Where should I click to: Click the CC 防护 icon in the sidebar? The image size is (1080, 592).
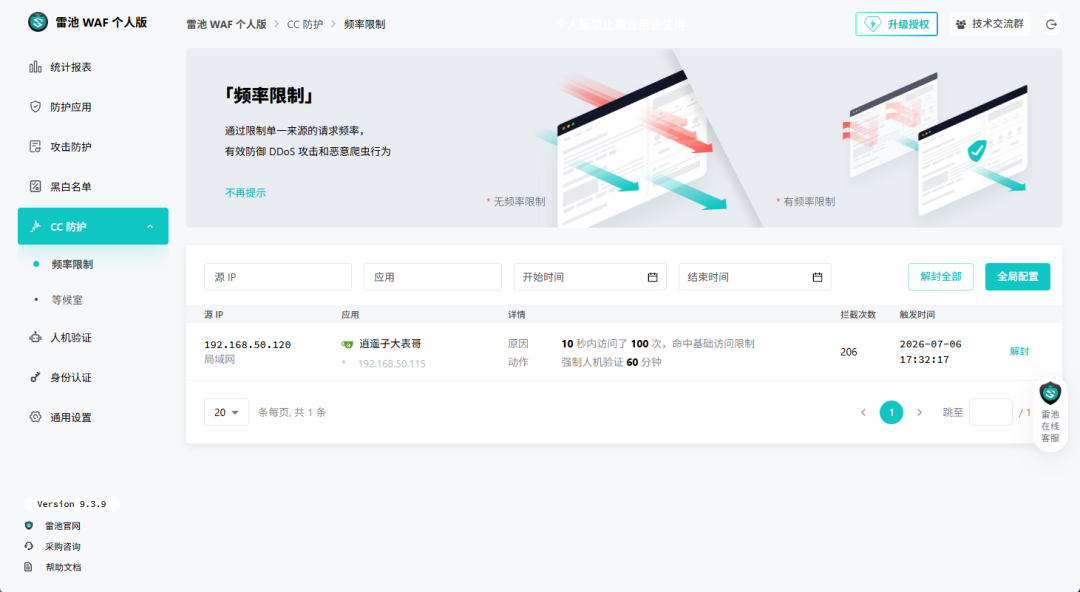coord(35,227)
